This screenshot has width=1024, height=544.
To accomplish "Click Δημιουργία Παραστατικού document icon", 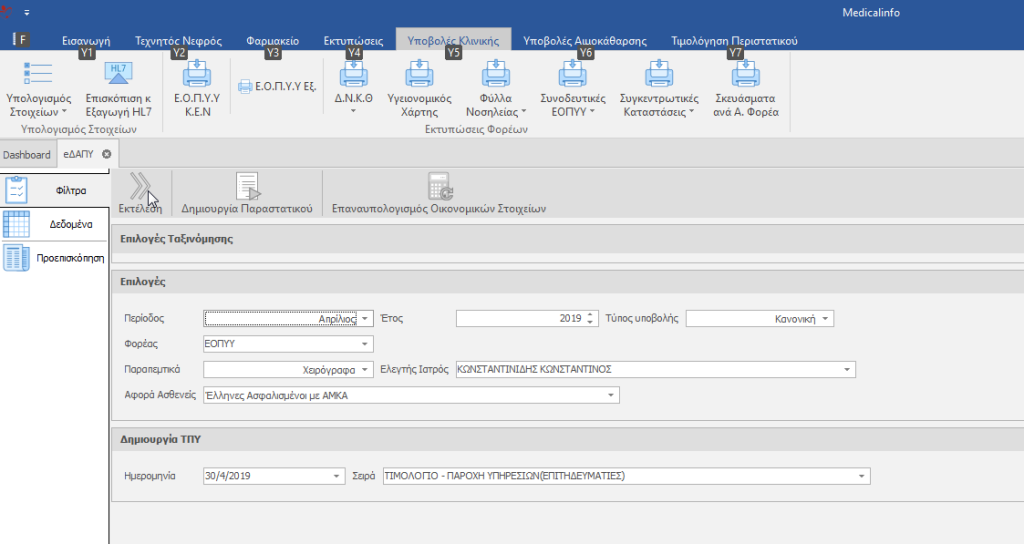I will (x=247, y=186).
